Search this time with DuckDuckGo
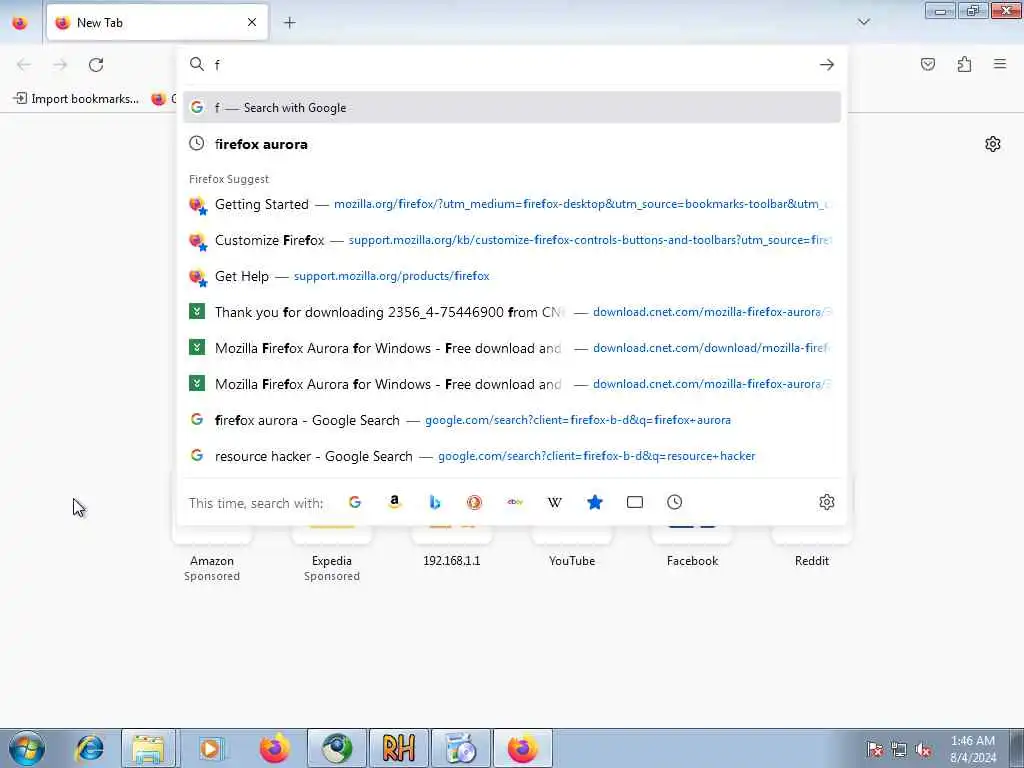The width and height of the screenshot is (1024, 768). click(474, 502)
